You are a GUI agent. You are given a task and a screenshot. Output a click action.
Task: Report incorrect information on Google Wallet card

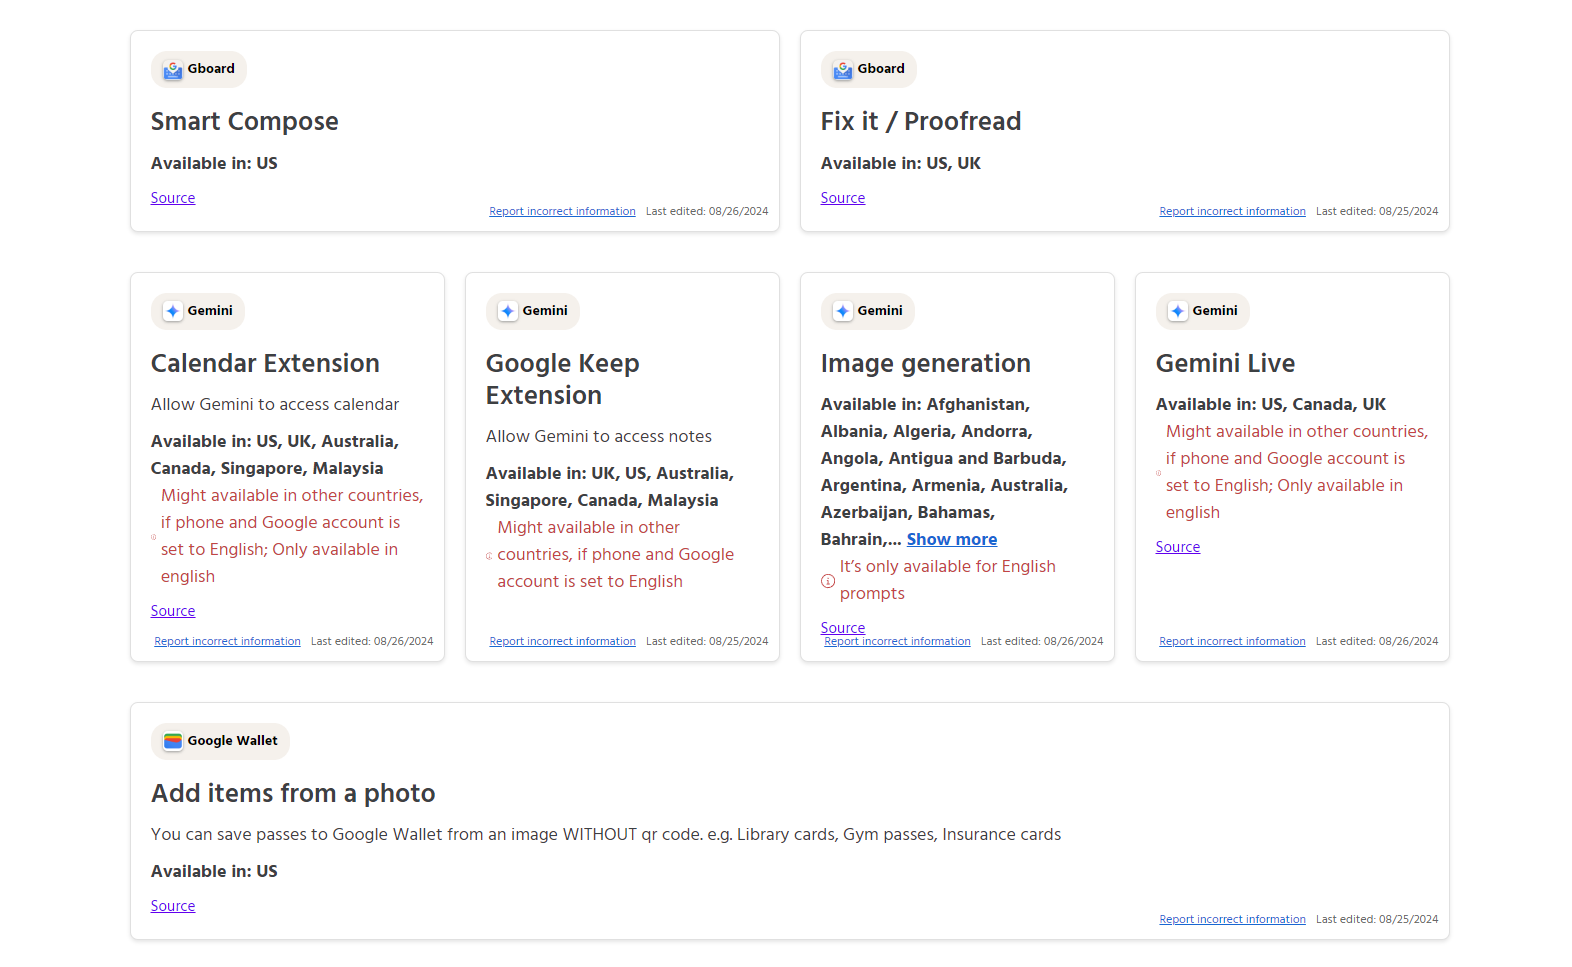[x=1232, y=920]
